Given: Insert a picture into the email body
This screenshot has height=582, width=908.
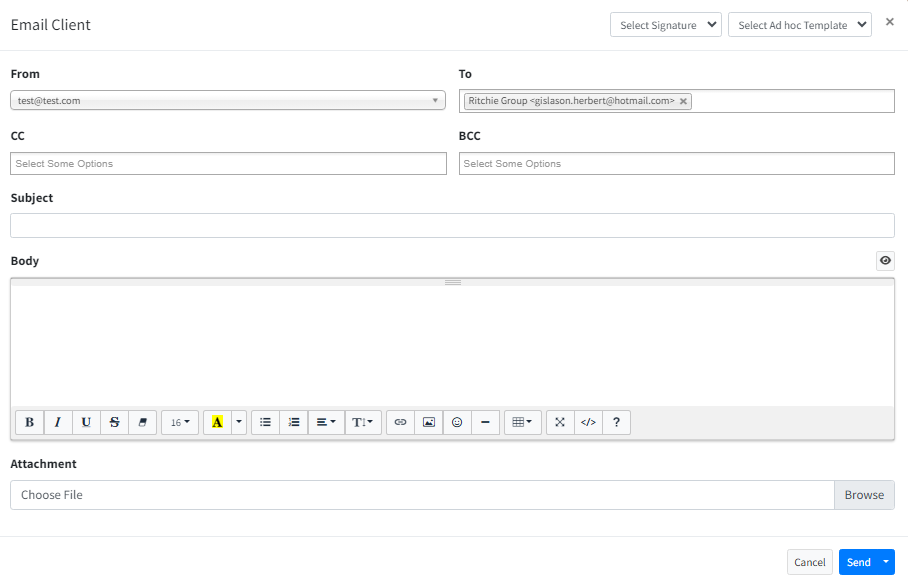Looking at the screenshot, I should click(428, 423).
